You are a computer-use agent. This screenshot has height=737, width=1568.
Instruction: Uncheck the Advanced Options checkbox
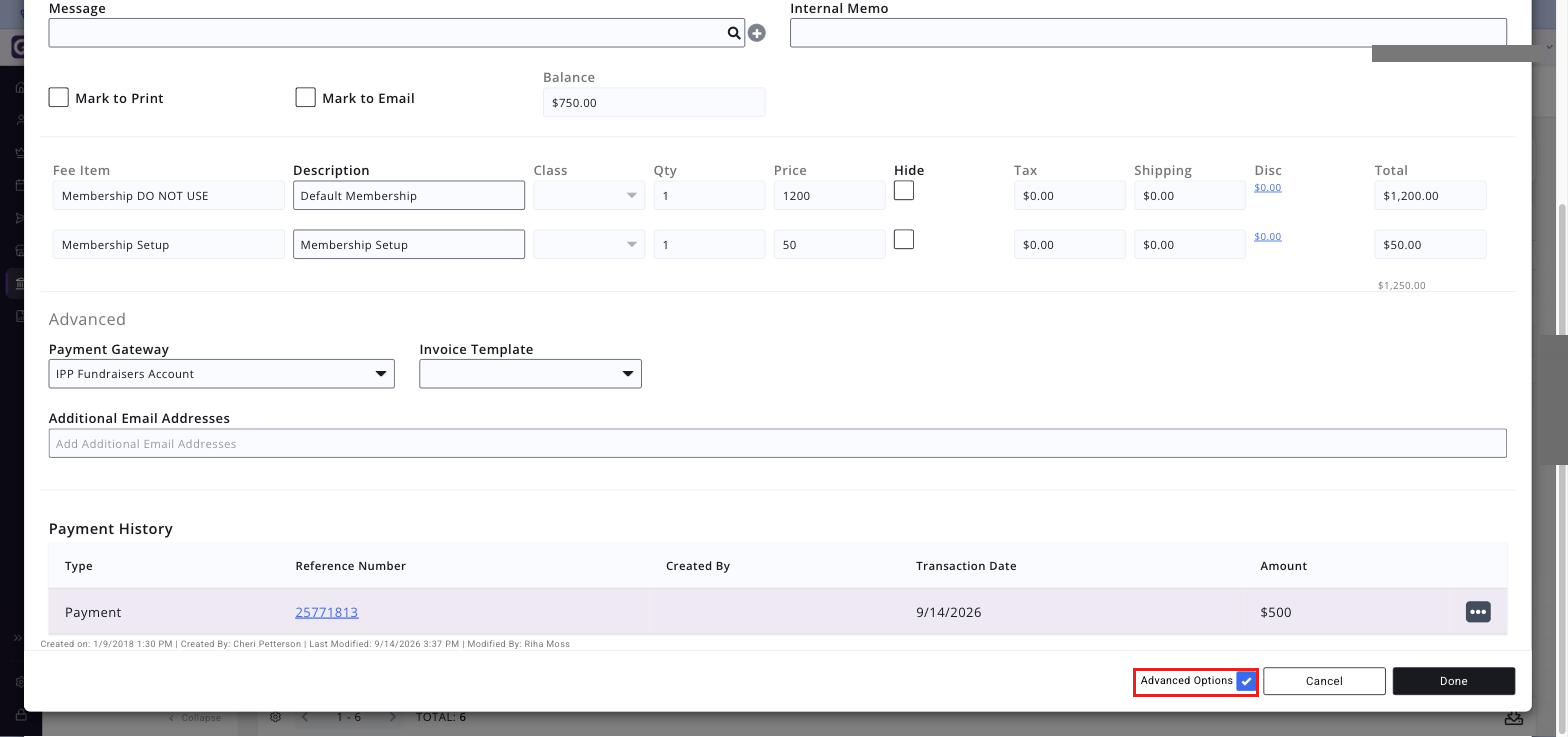pyautogui.click(x=1246, y=681)
